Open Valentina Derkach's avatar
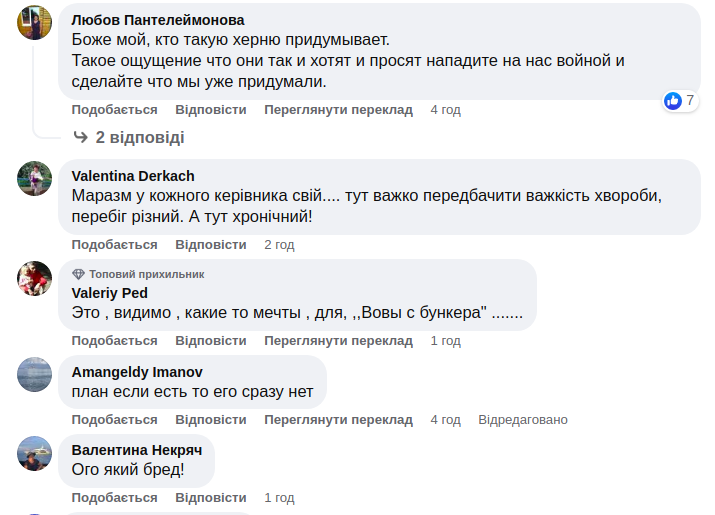 pyautogui.click(x=35, y=178)
